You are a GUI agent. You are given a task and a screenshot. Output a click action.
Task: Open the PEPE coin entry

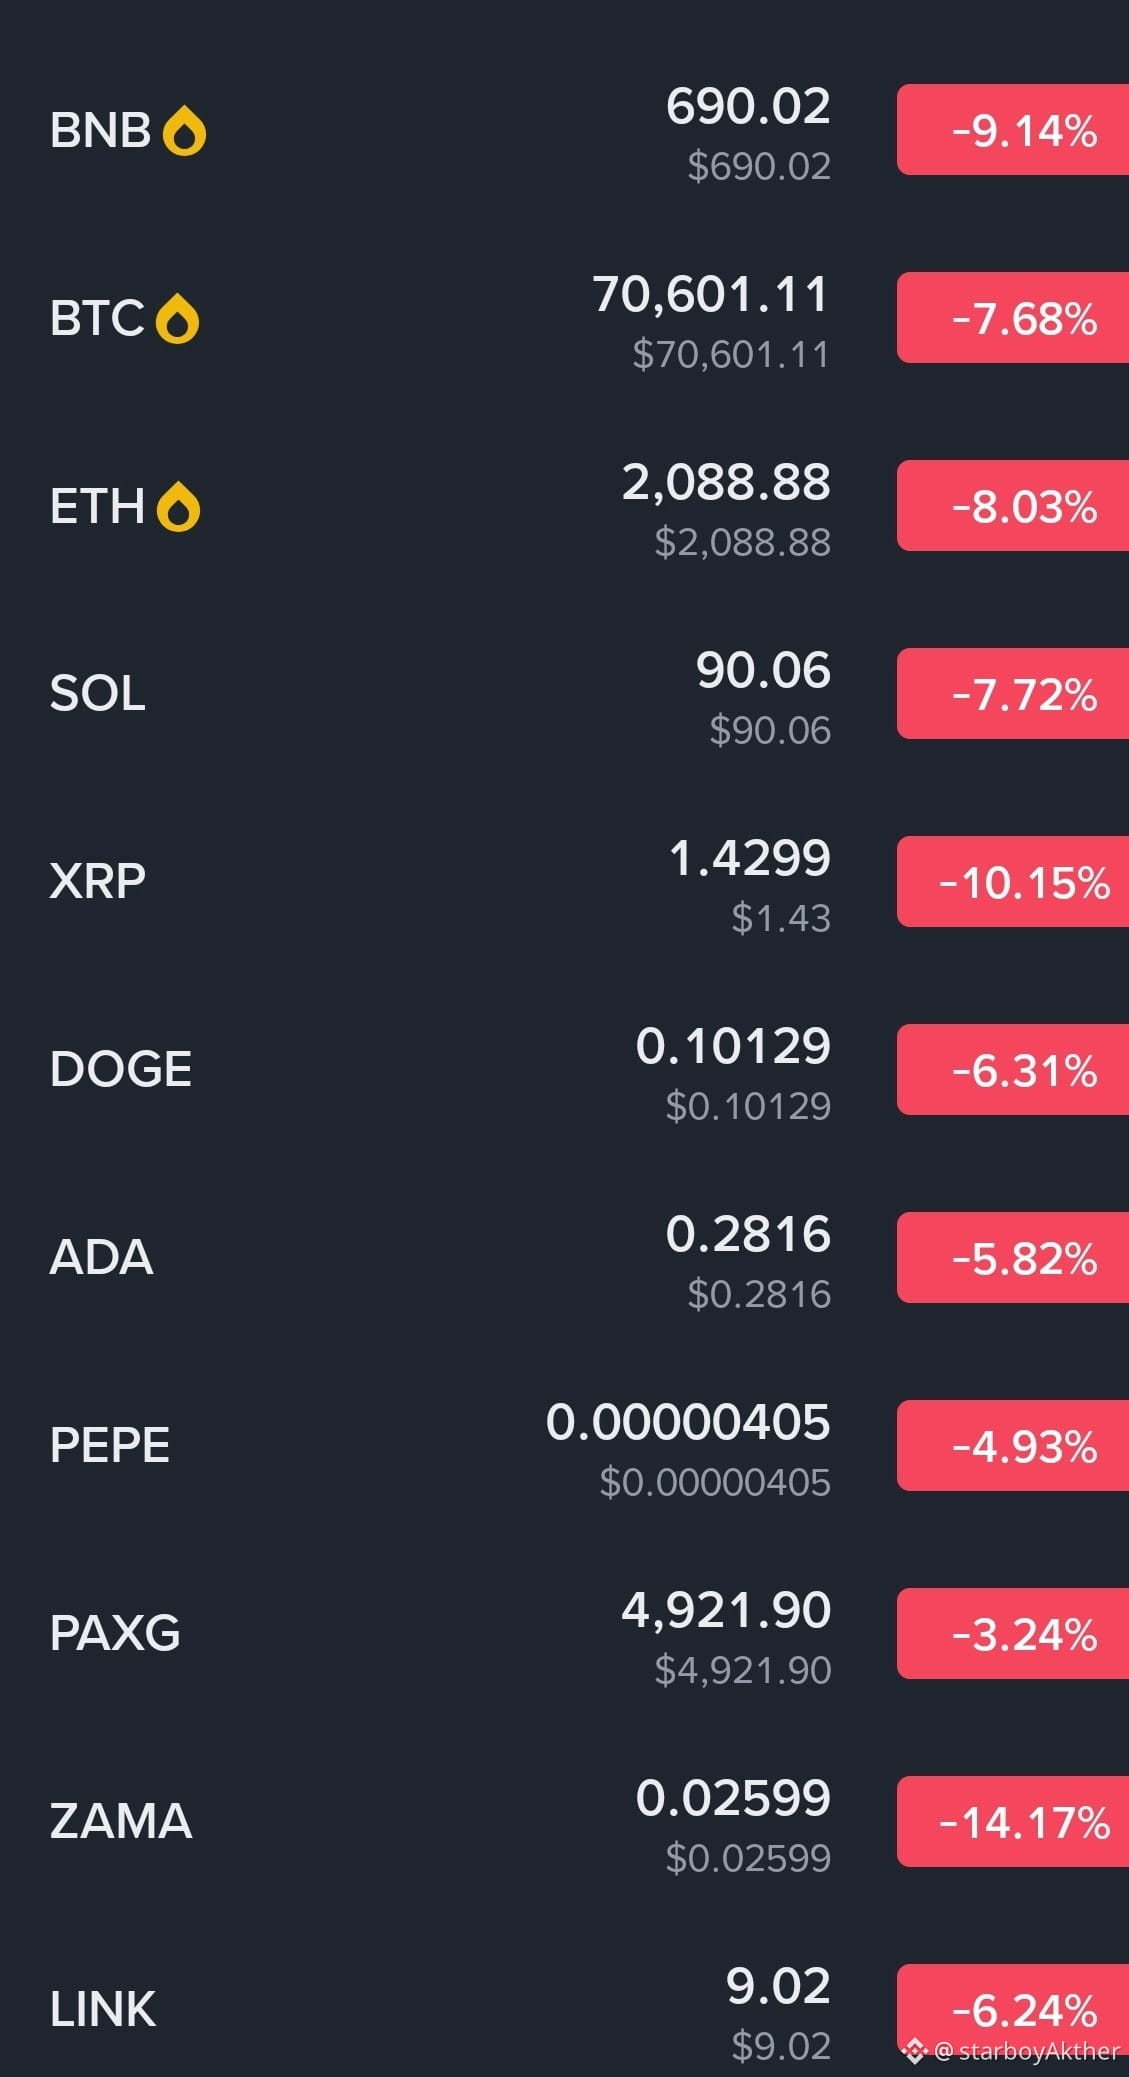pos(564,1446)
